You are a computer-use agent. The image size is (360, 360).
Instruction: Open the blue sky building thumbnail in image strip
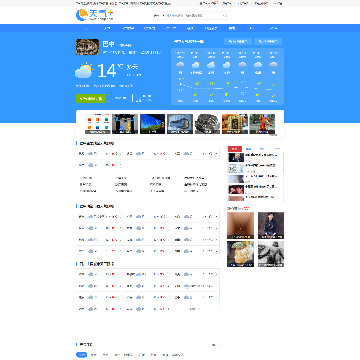tap(152, 124)
